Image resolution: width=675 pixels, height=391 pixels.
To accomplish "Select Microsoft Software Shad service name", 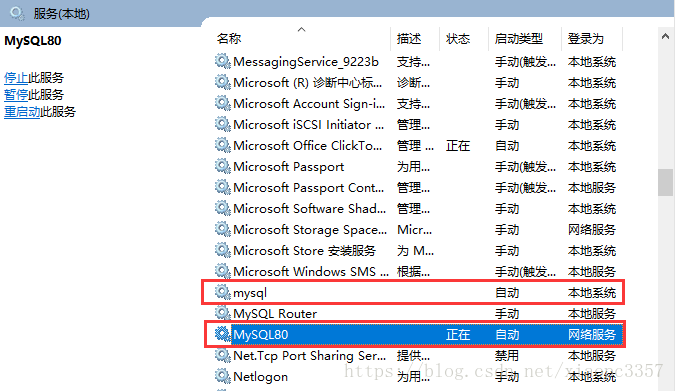I will 310,209.
